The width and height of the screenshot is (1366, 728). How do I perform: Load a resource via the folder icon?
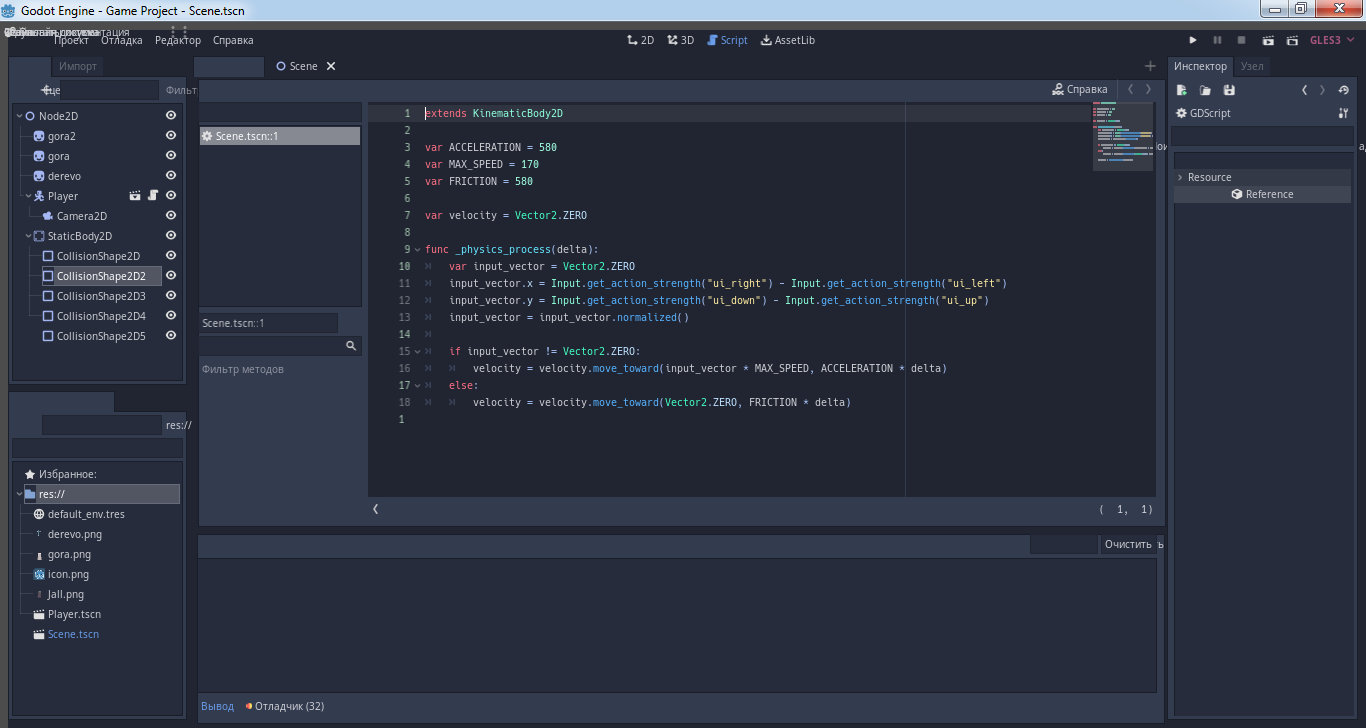[1204, 89]
